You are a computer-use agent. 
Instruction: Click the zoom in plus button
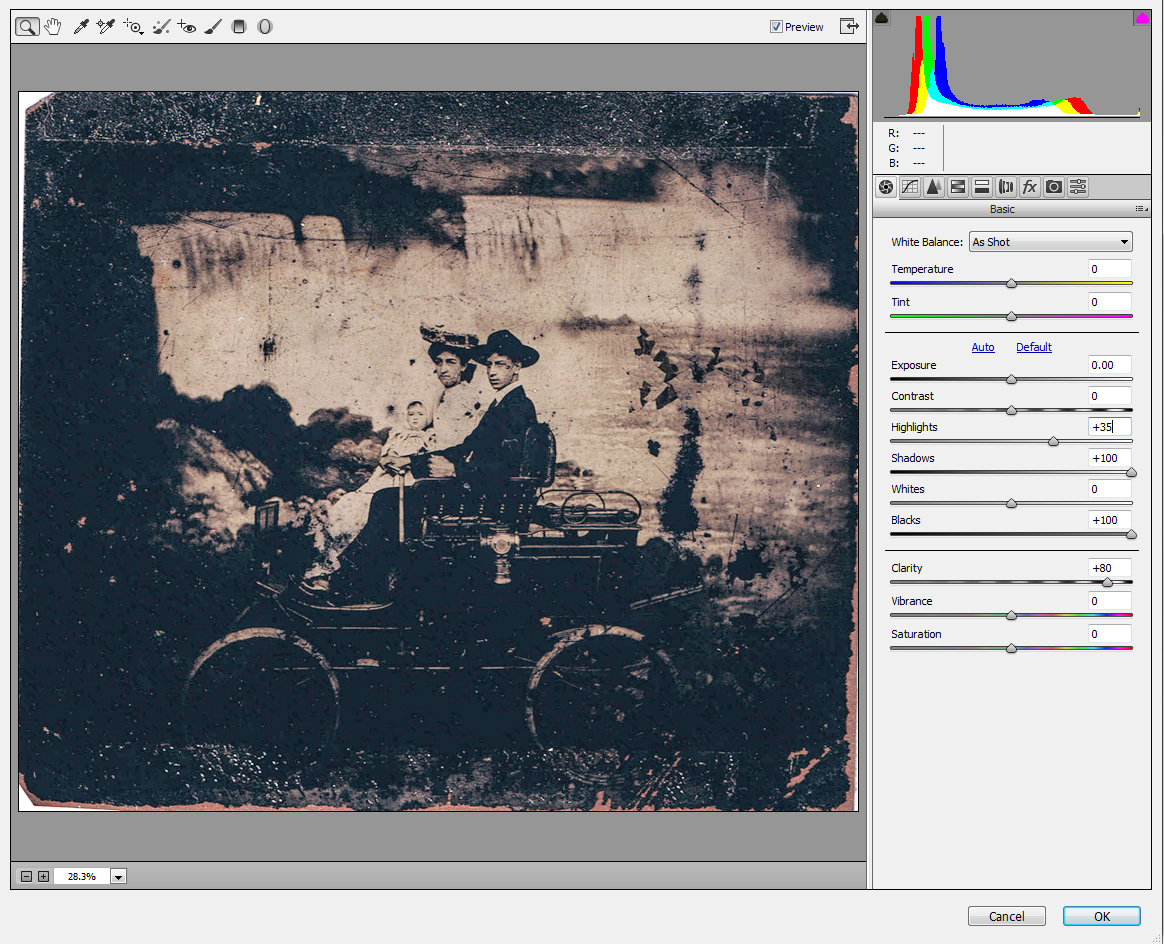click(44, 876)
